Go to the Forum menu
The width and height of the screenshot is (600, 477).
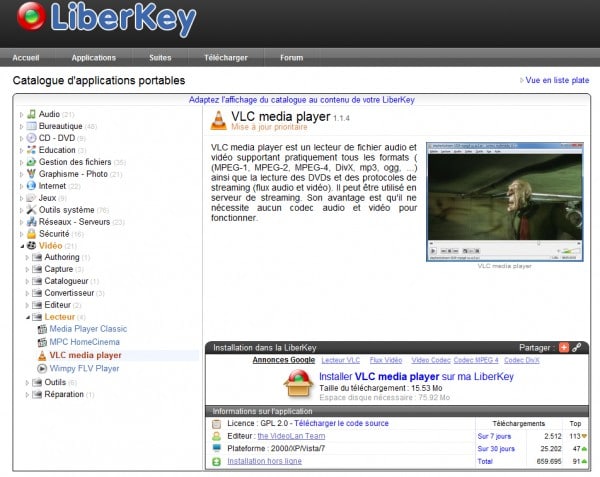[x=291, y=57]
